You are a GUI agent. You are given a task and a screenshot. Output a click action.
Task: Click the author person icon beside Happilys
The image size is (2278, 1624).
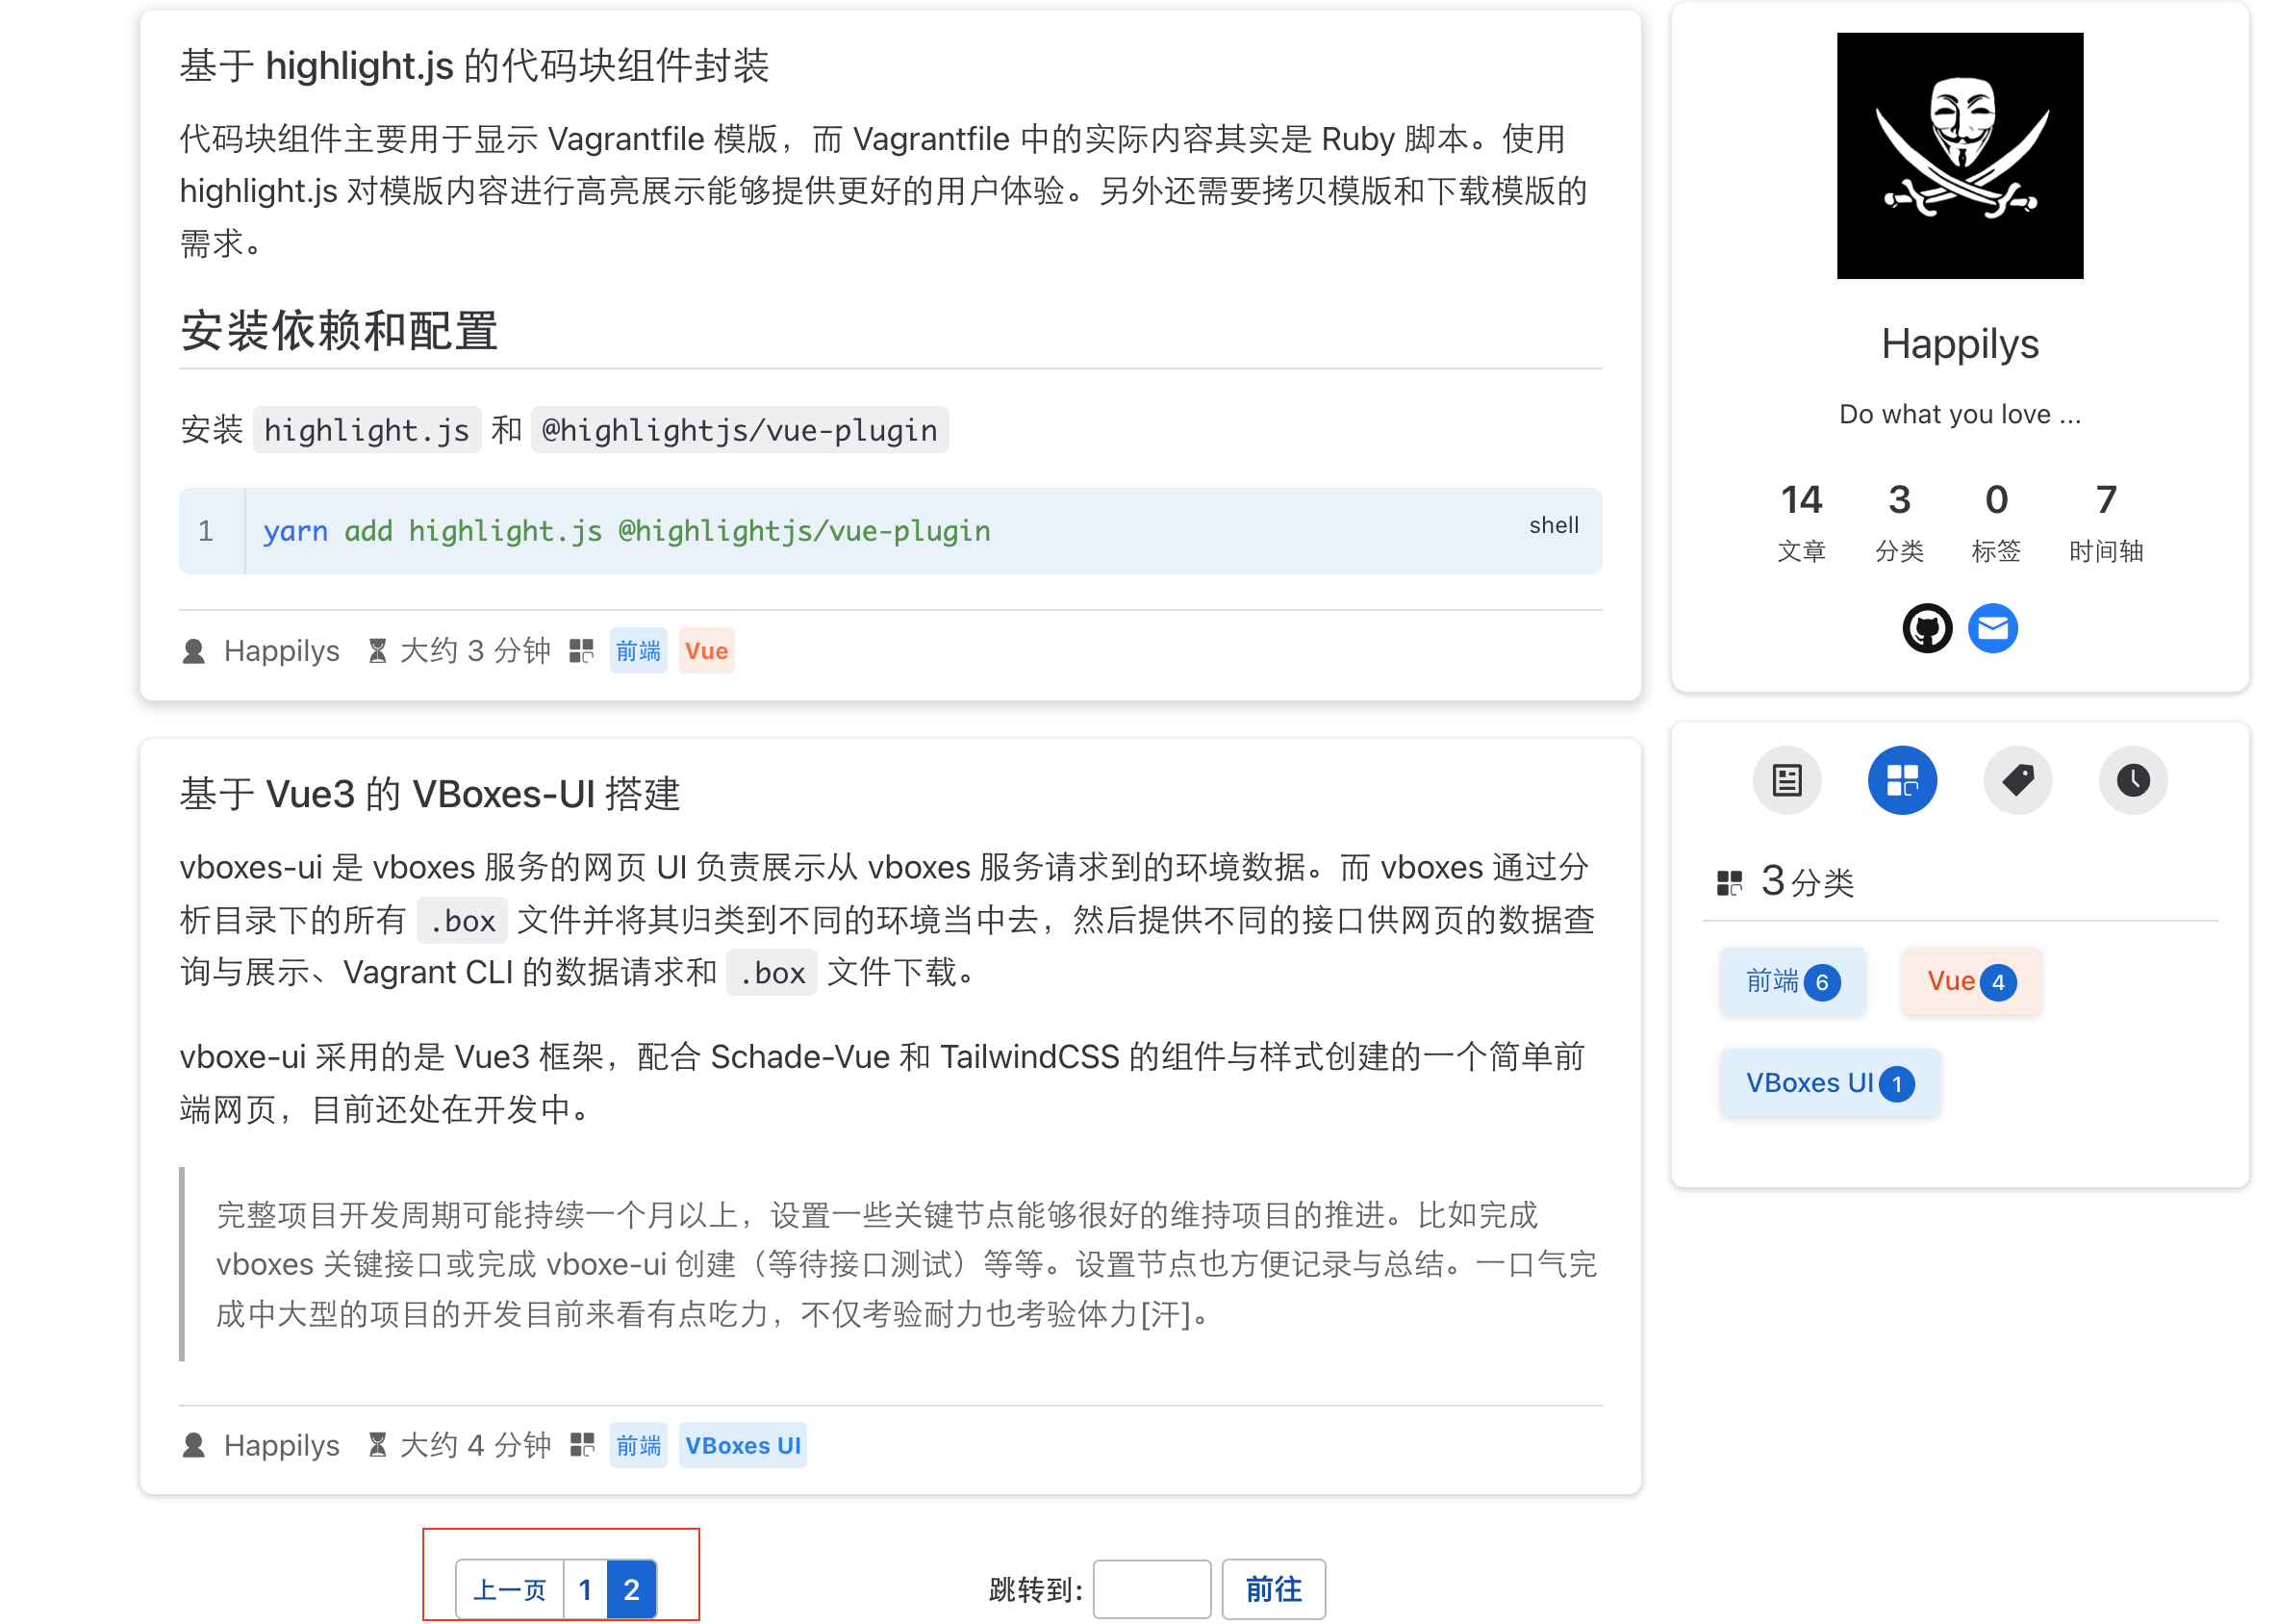(194, 651)
